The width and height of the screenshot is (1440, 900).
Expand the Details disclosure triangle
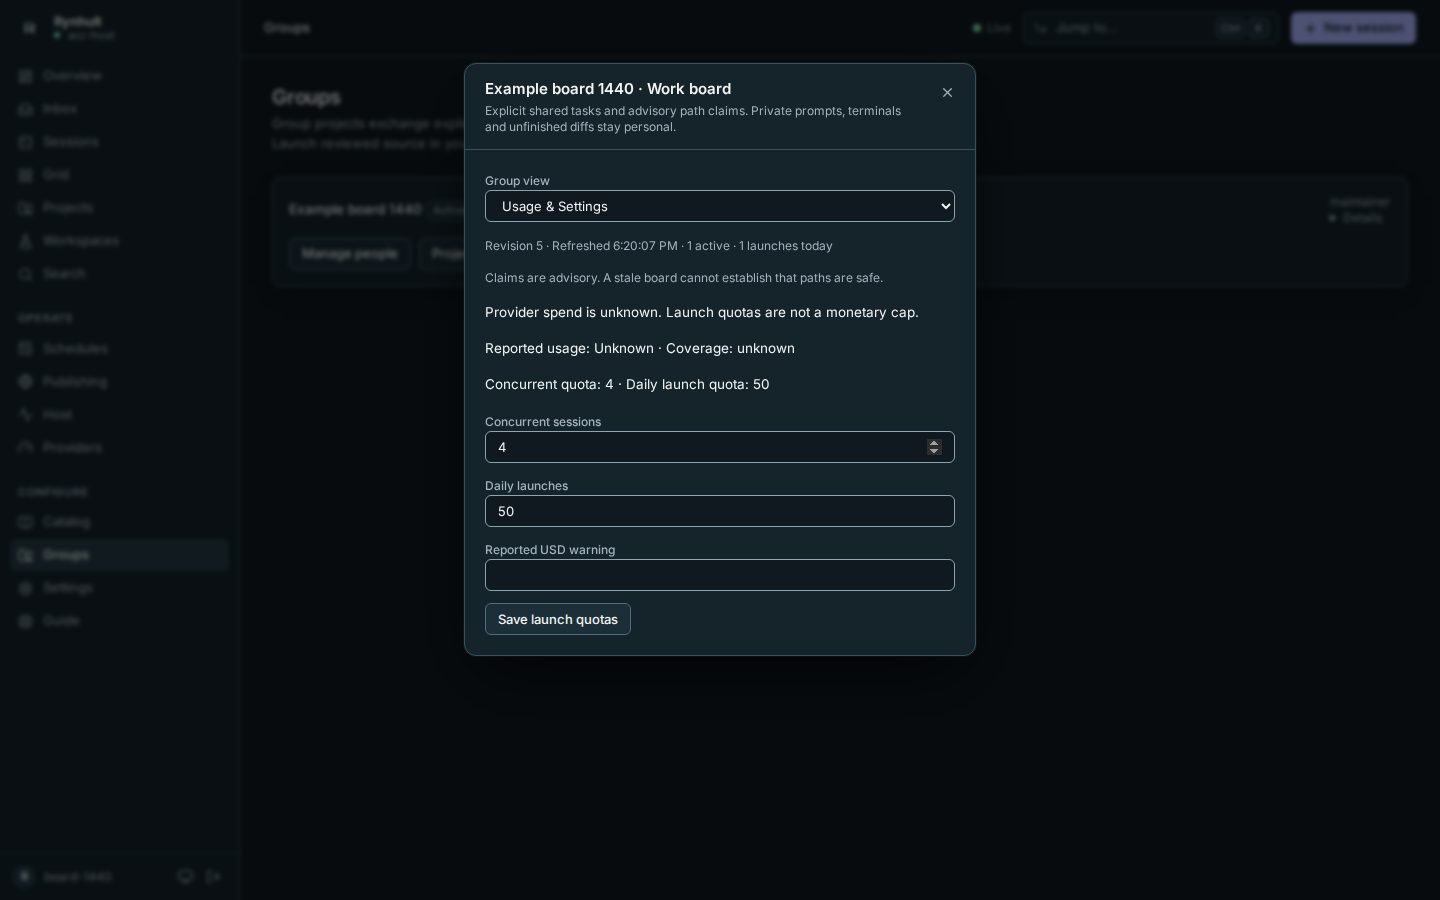coord(1332,218)
